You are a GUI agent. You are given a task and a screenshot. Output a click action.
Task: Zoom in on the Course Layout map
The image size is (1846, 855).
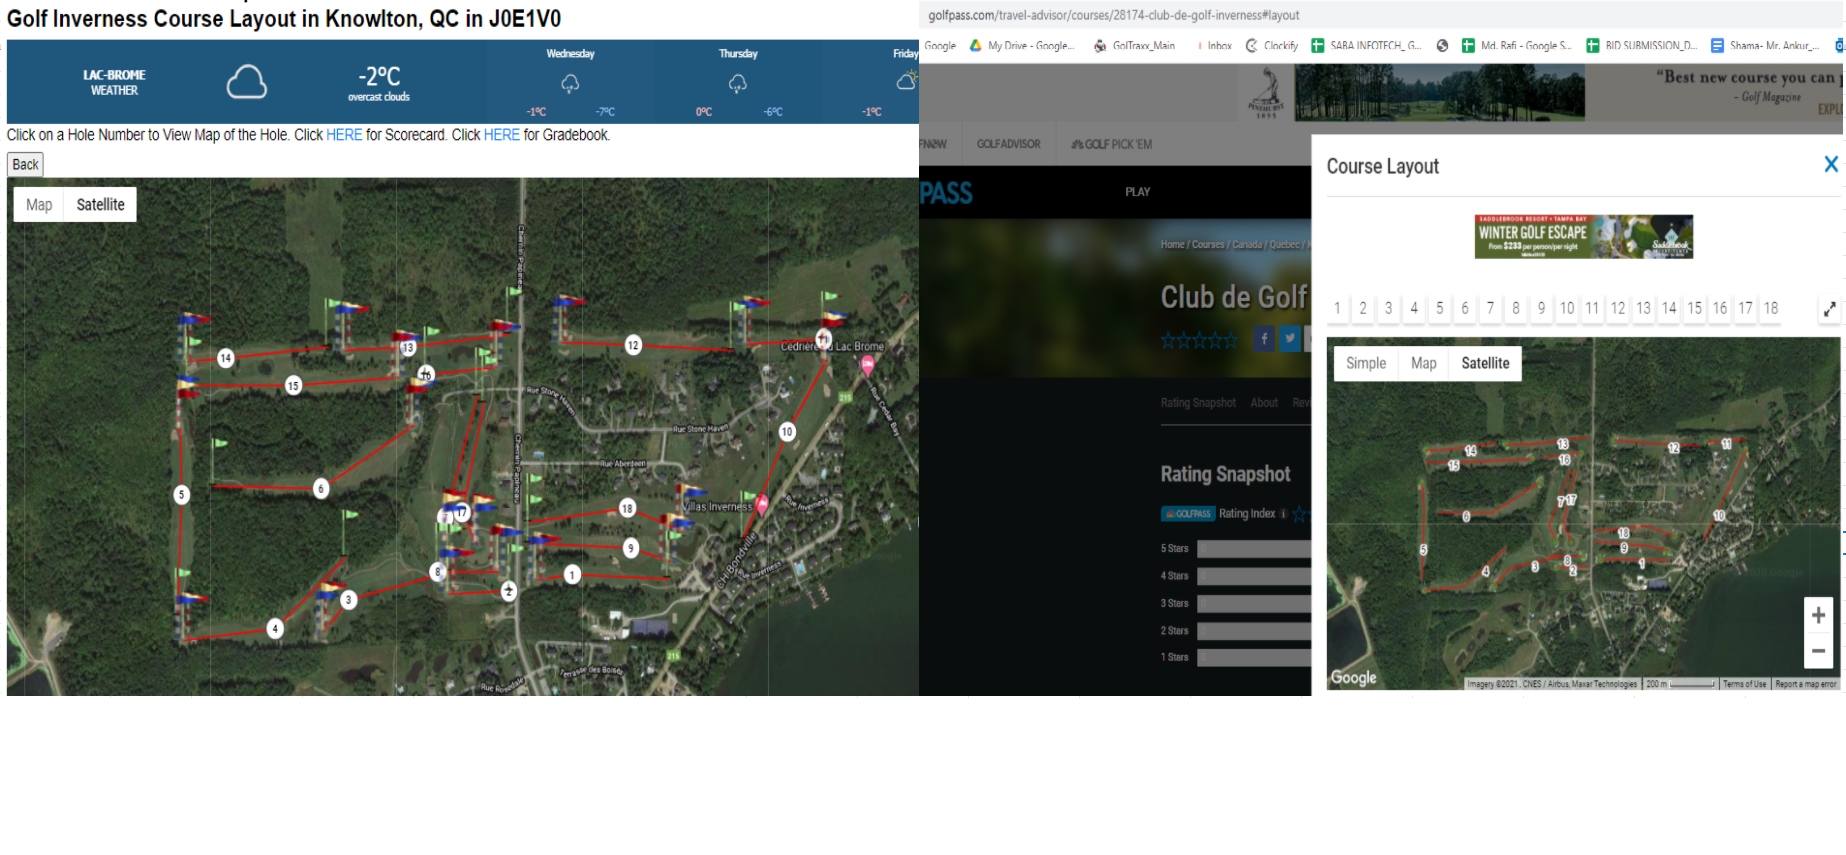click(1818, 616)
